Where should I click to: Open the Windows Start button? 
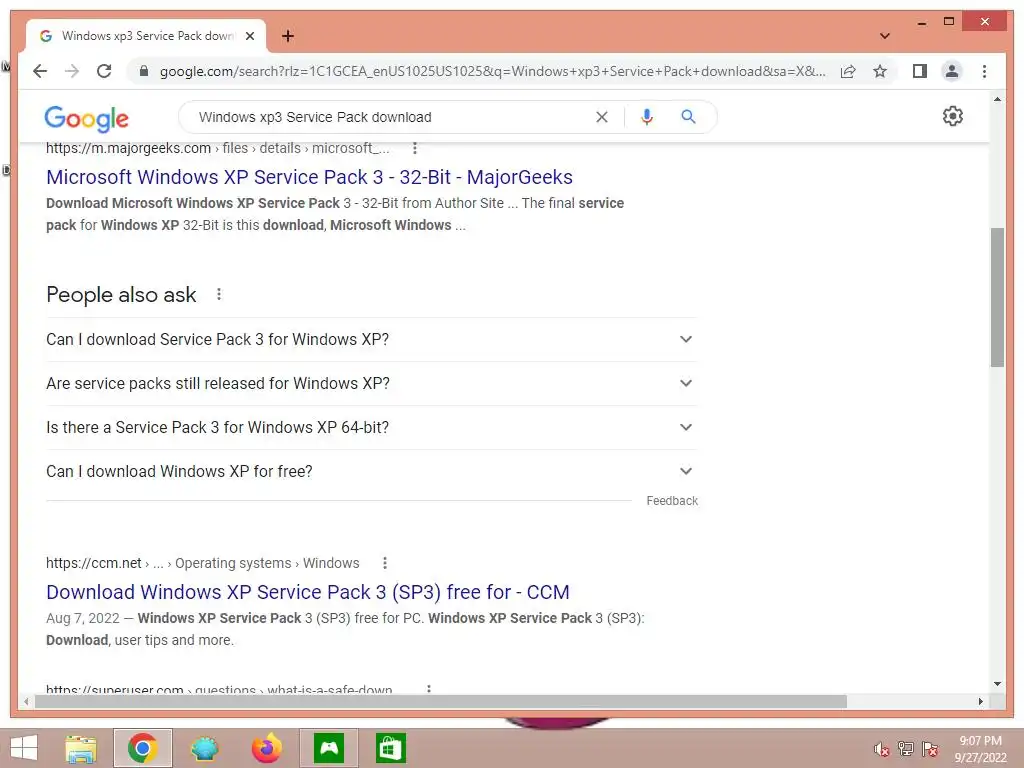(24, 748)
